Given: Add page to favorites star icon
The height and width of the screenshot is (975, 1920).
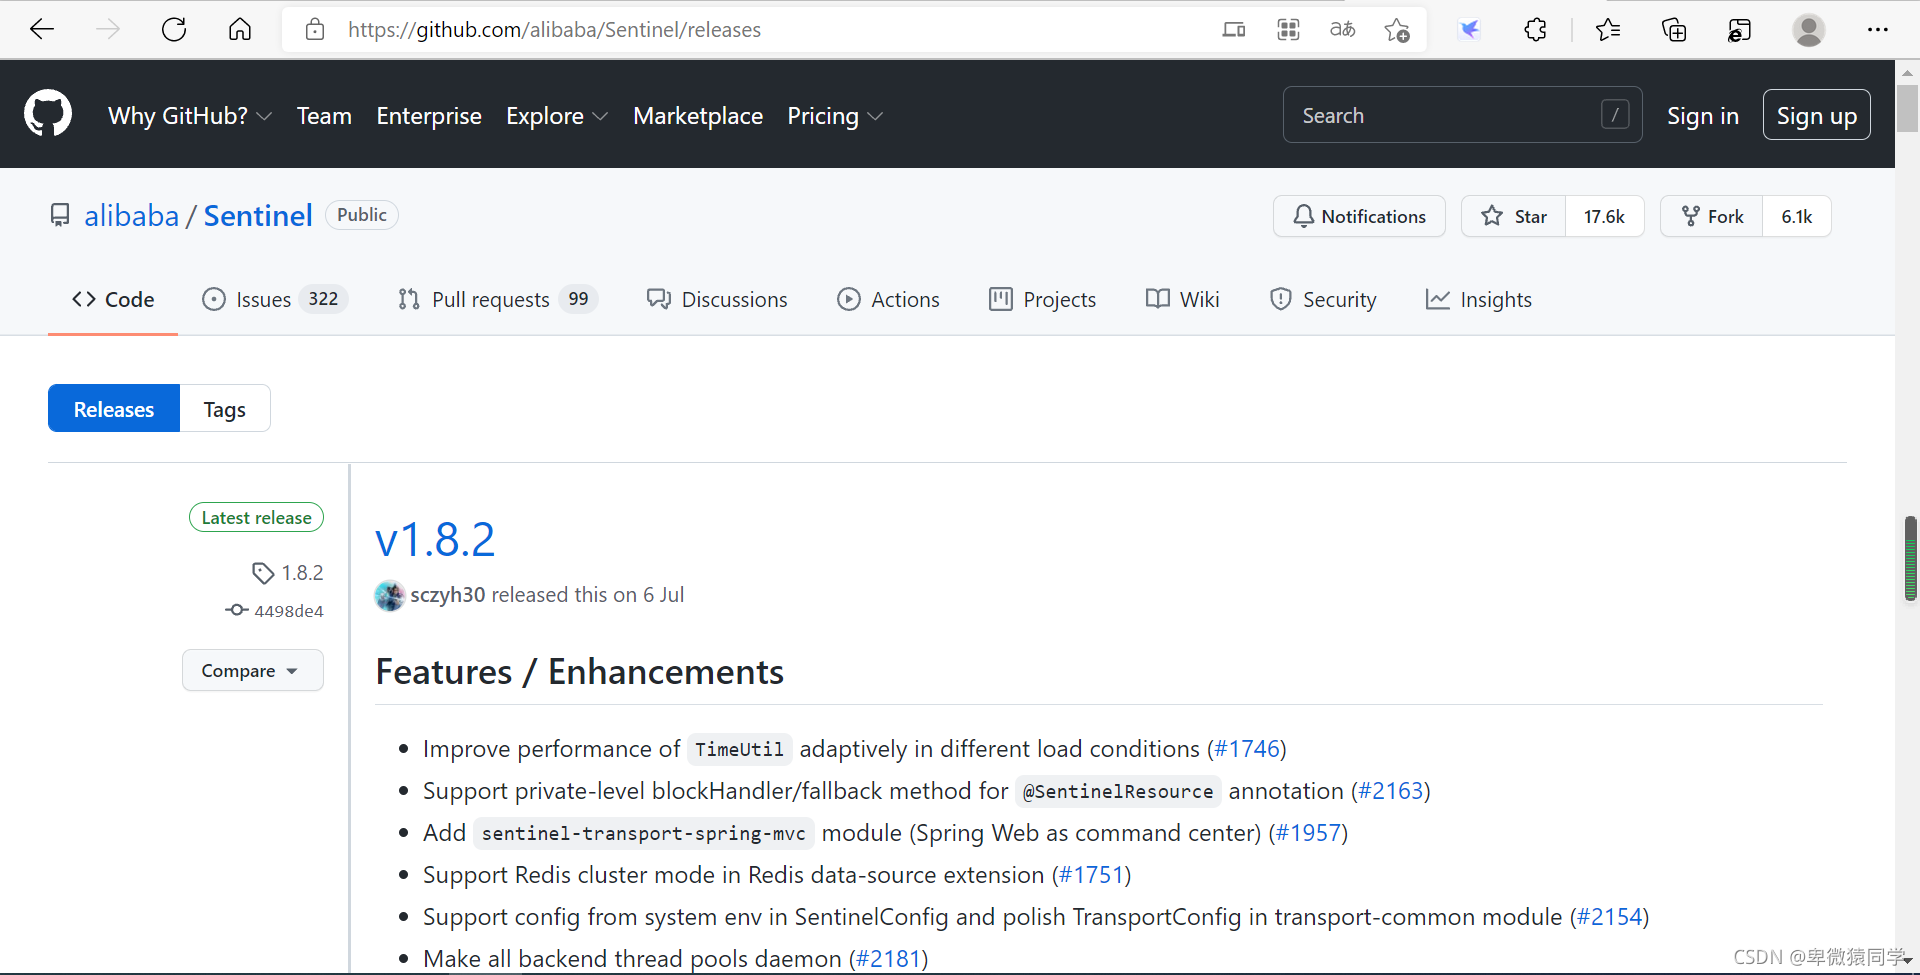Looking at the screenshot, I should click(1397, 30).
